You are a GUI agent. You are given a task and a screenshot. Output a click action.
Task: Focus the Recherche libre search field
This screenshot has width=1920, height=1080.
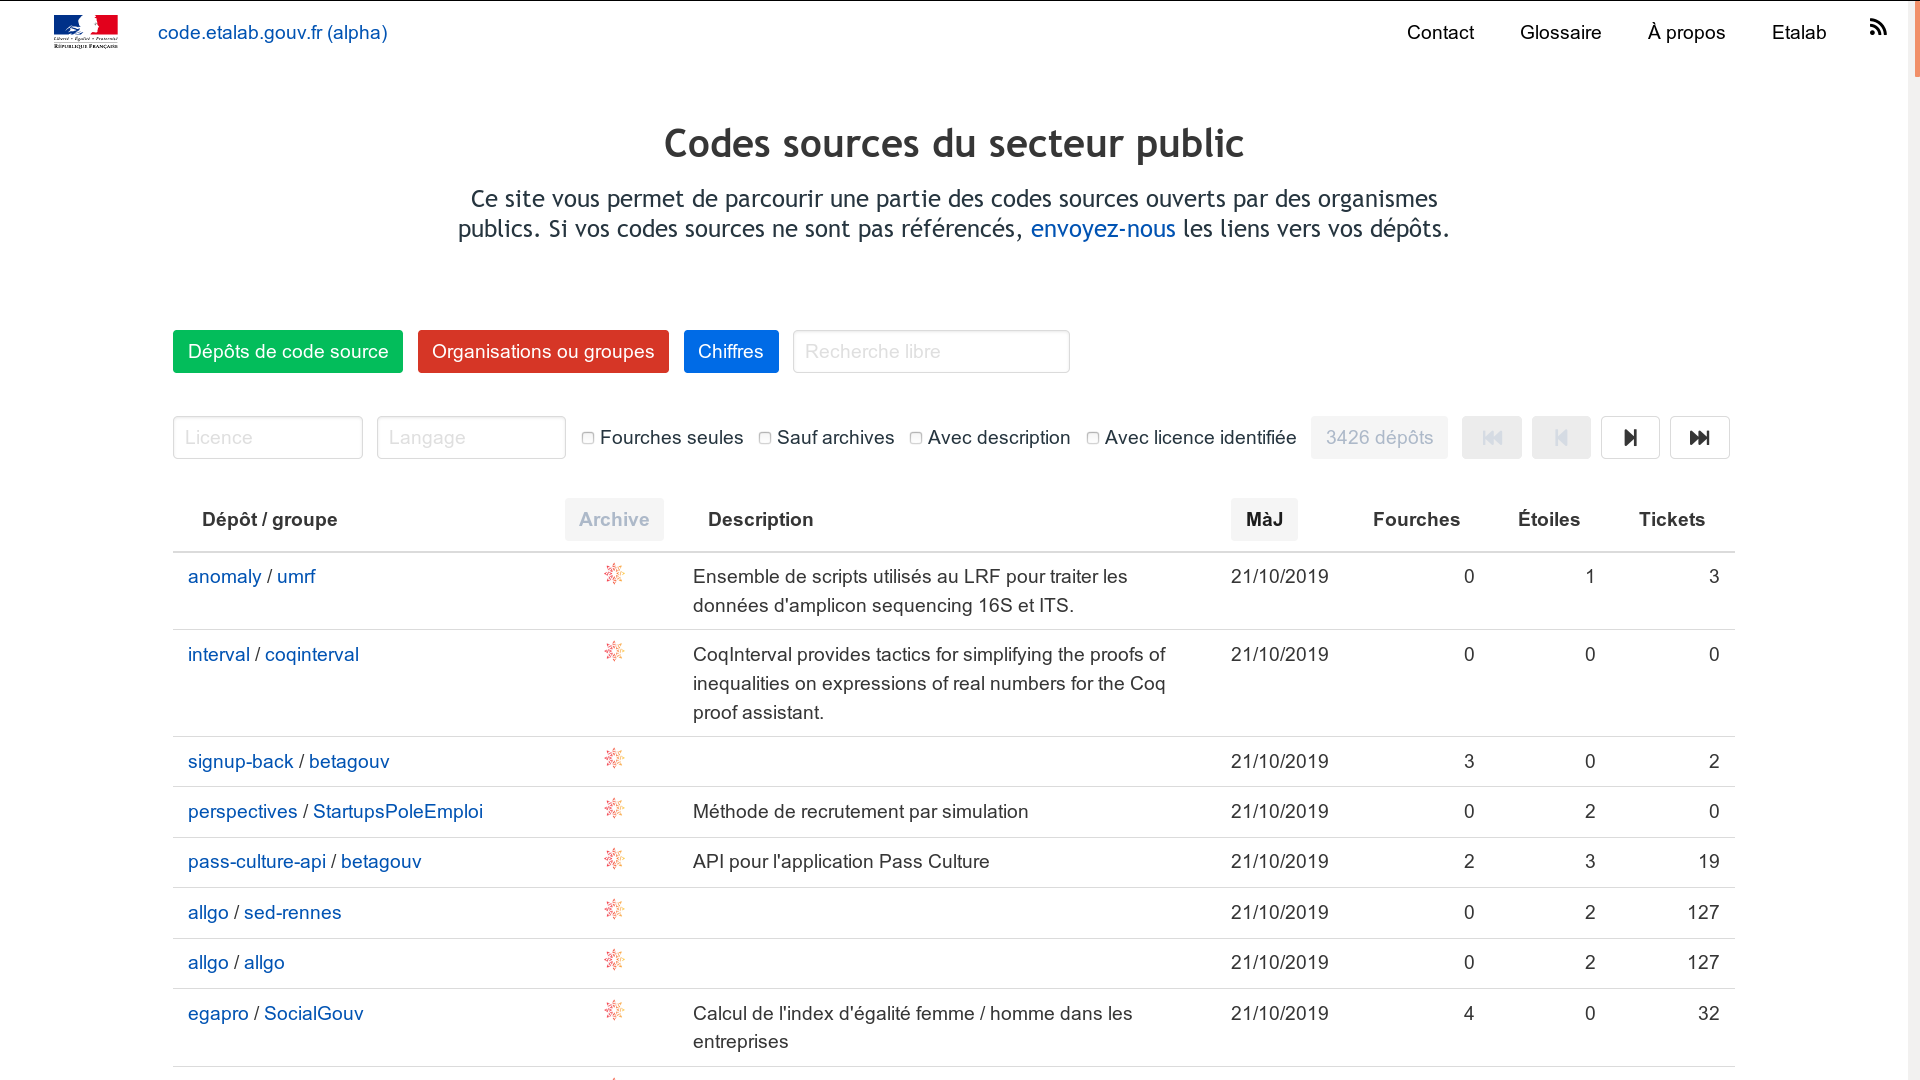(x=931, y=352)
